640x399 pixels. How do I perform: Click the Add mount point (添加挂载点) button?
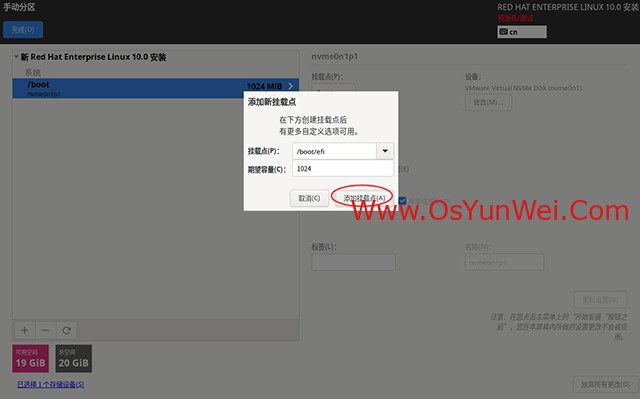(x=364, y=198)
